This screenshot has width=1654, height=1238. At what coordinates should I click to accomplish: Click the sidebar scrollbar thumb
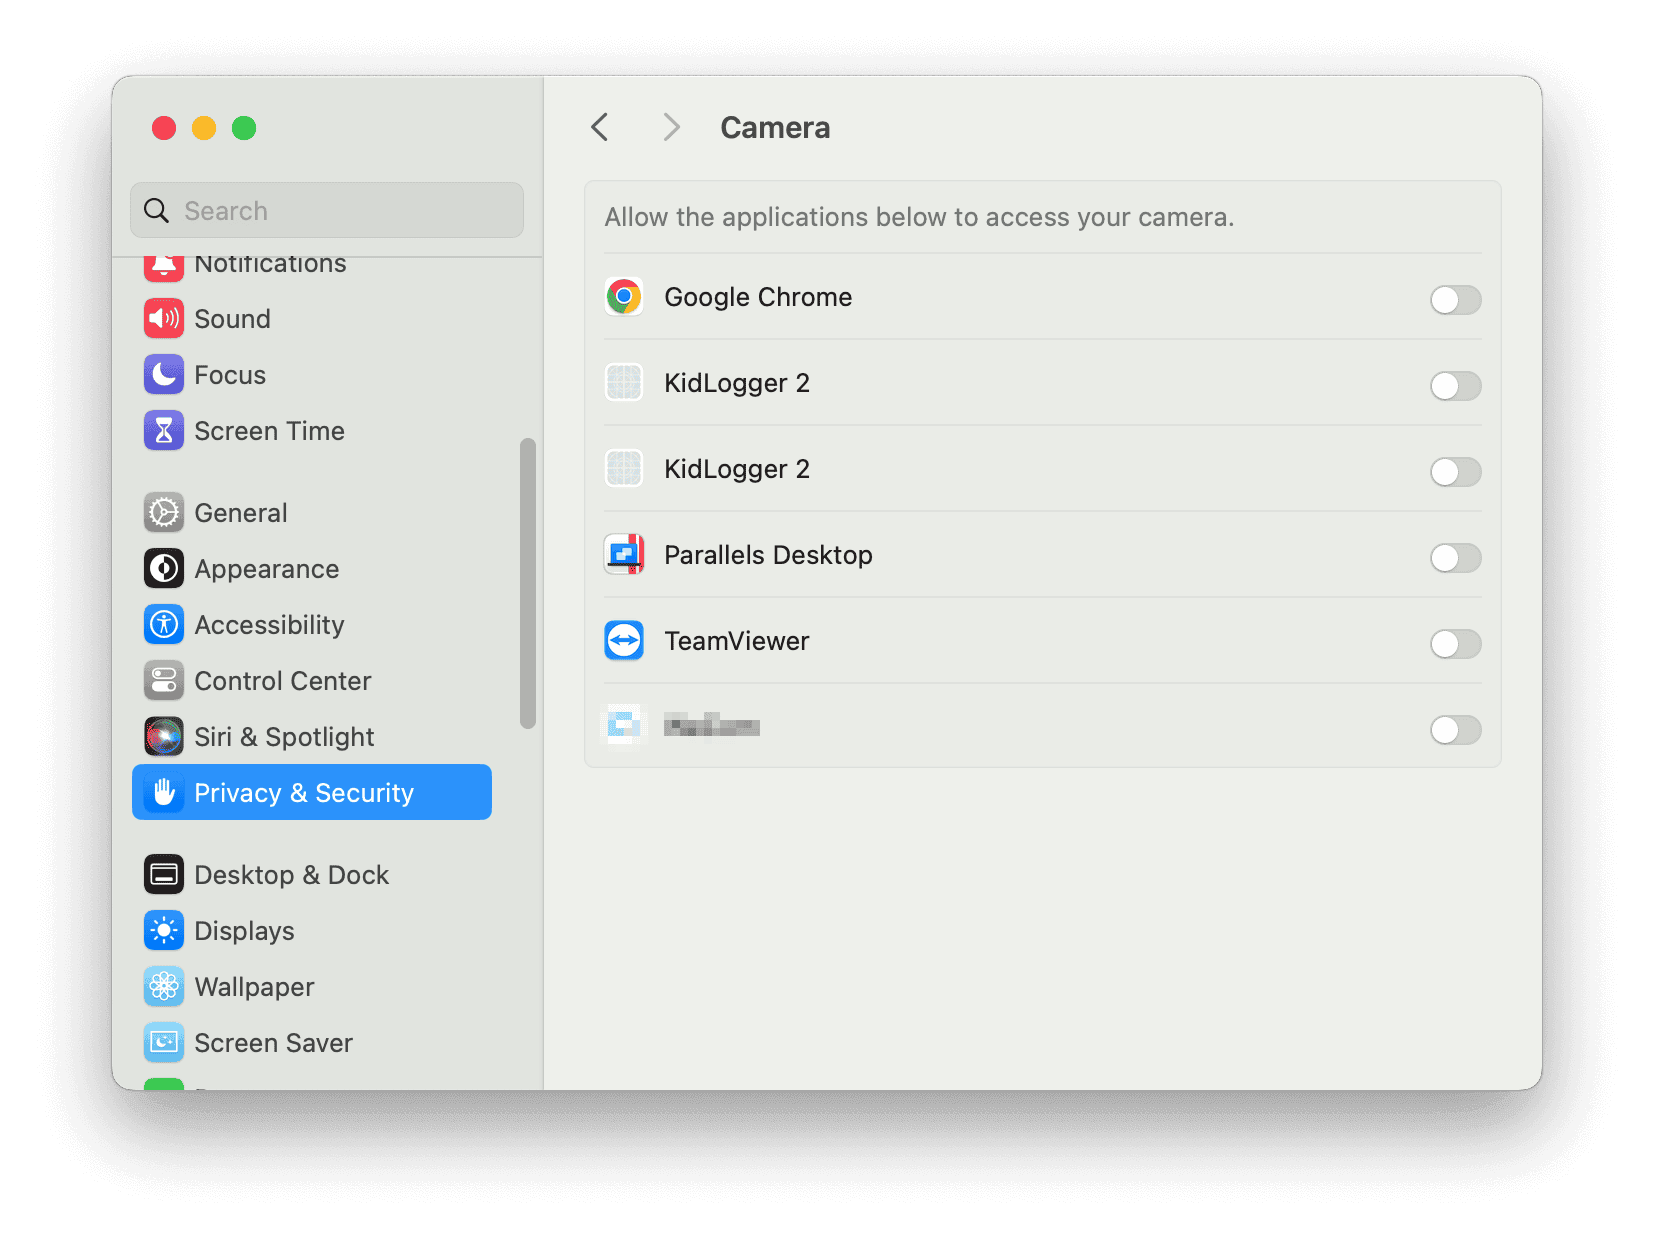coord(528,584)
